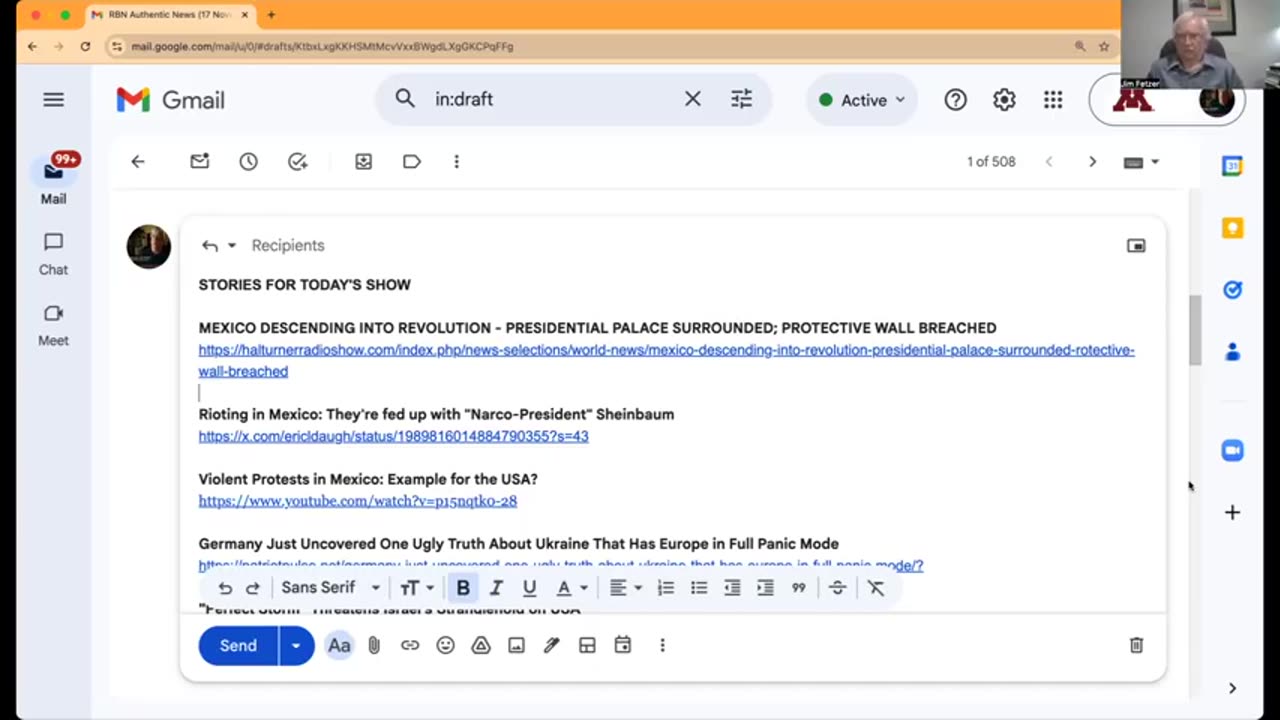The width and height of the screenshot is (1280, 720).
Task: Toggle bulleted list formatting
Action: pyautogui.click(x=699, y=588)
